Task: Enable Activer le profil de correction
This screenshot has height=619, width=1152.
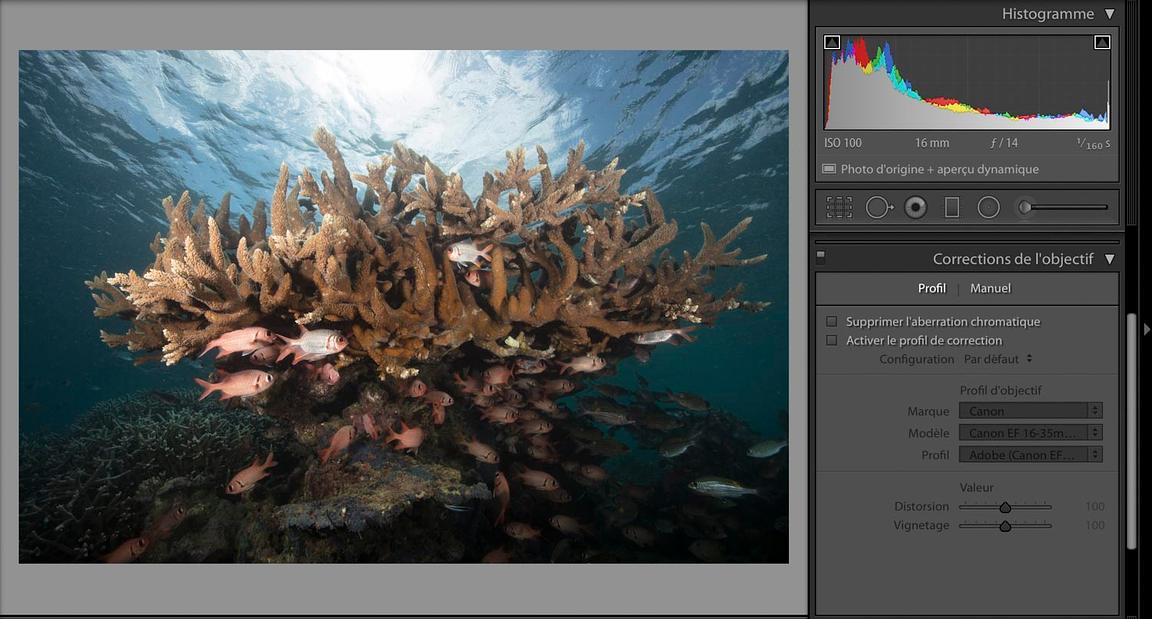Action: click(x=832, y=341)
